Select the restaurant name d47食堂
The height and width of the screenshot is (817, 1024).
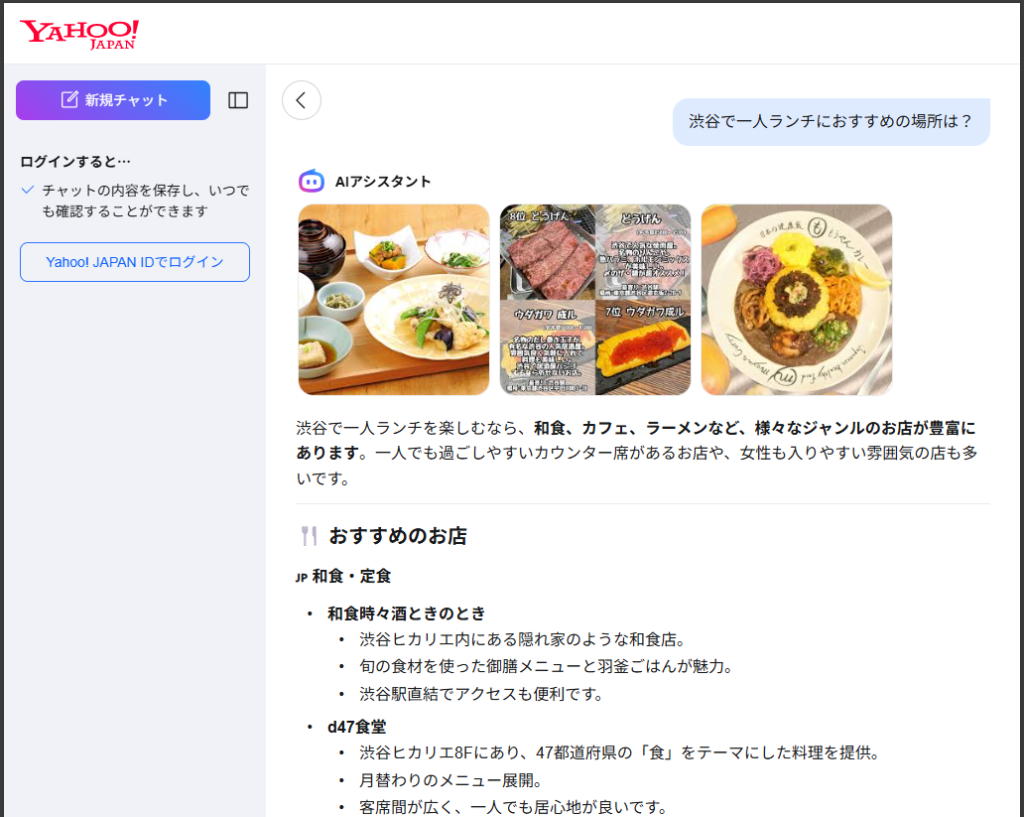(357, 727)
